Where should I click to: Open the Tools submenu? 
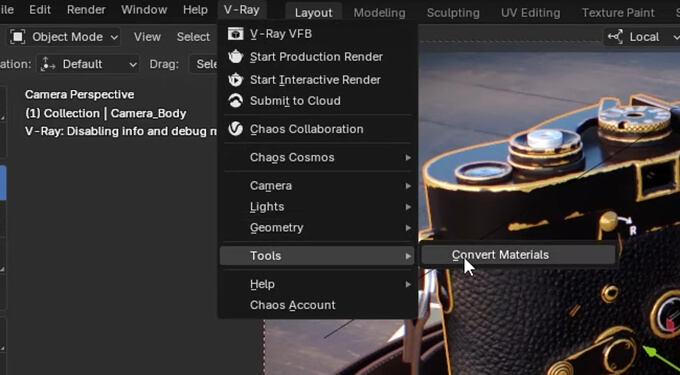(317, 256)
